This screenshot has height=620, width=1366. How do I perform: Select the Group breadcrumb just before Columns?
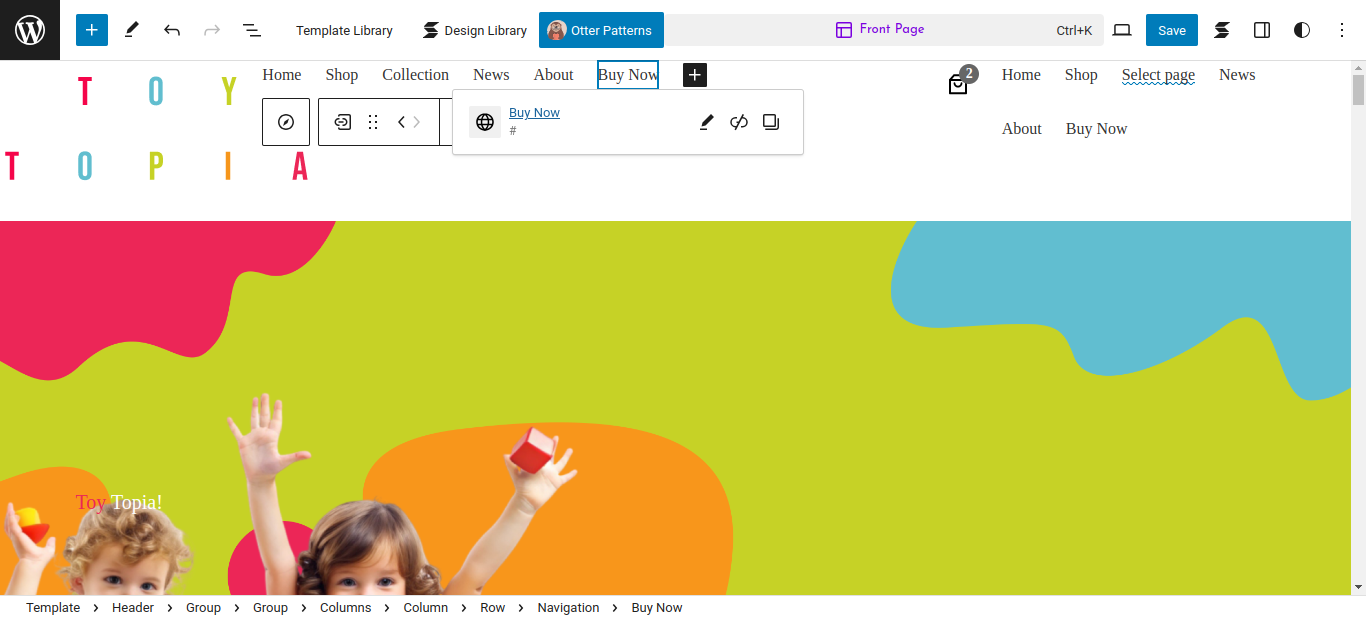(x=270, y=608)
